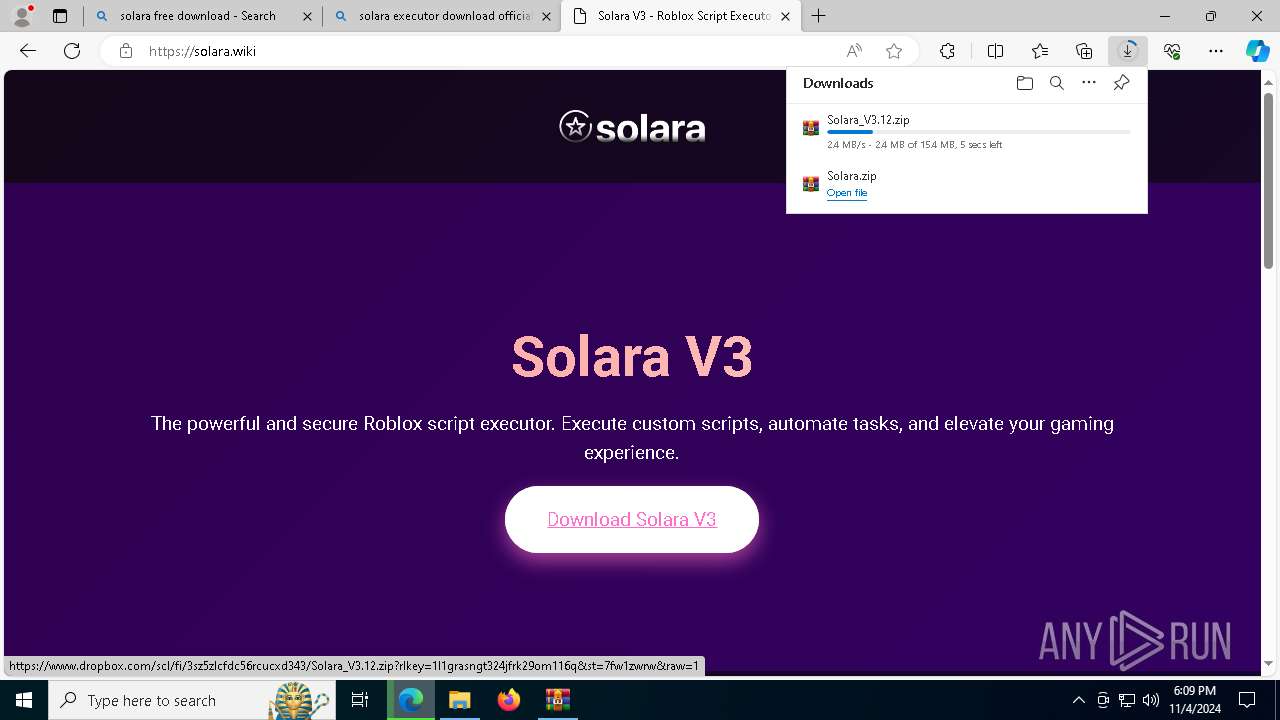Close the Solara V3 tab
This screenshot has width=1280, height=720.
[785, 16]
